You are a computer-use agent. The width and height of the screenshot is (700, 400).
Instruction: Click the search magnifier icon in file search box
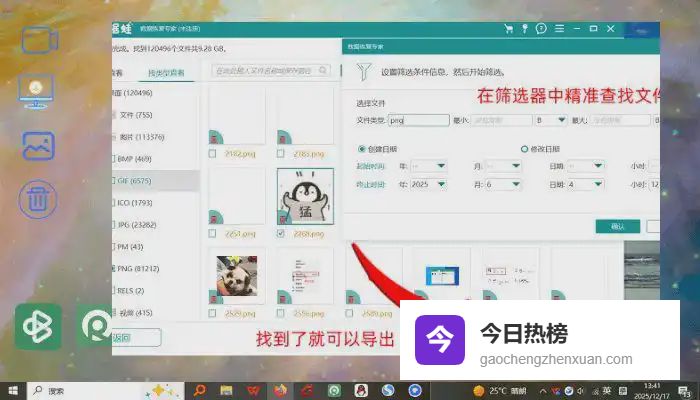(322, 71)
